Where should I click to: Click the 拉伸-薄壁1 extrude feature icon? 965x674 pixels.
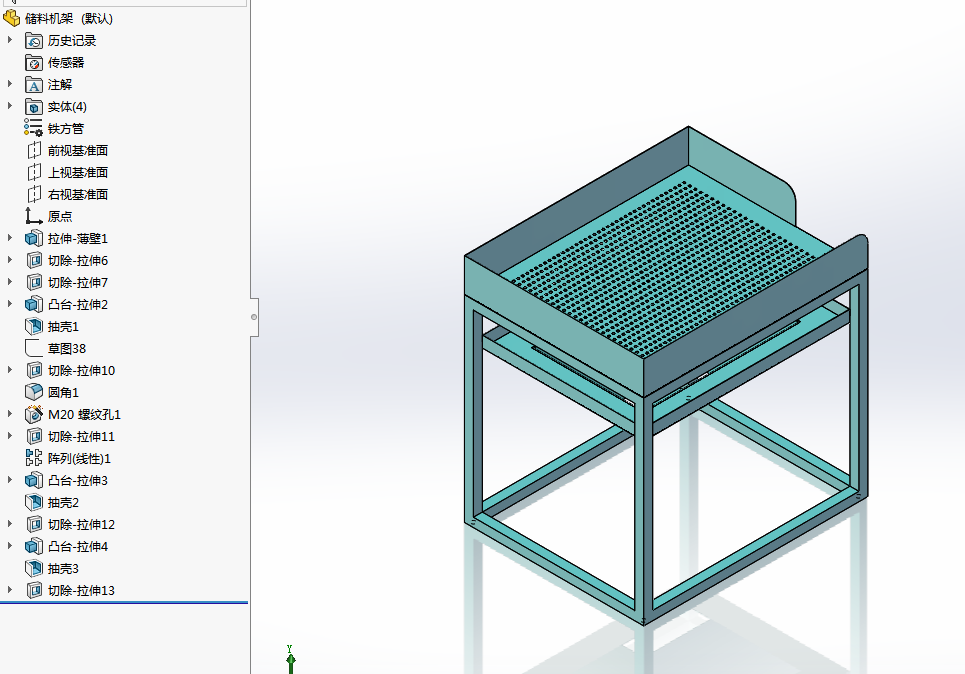coord(34,239)
